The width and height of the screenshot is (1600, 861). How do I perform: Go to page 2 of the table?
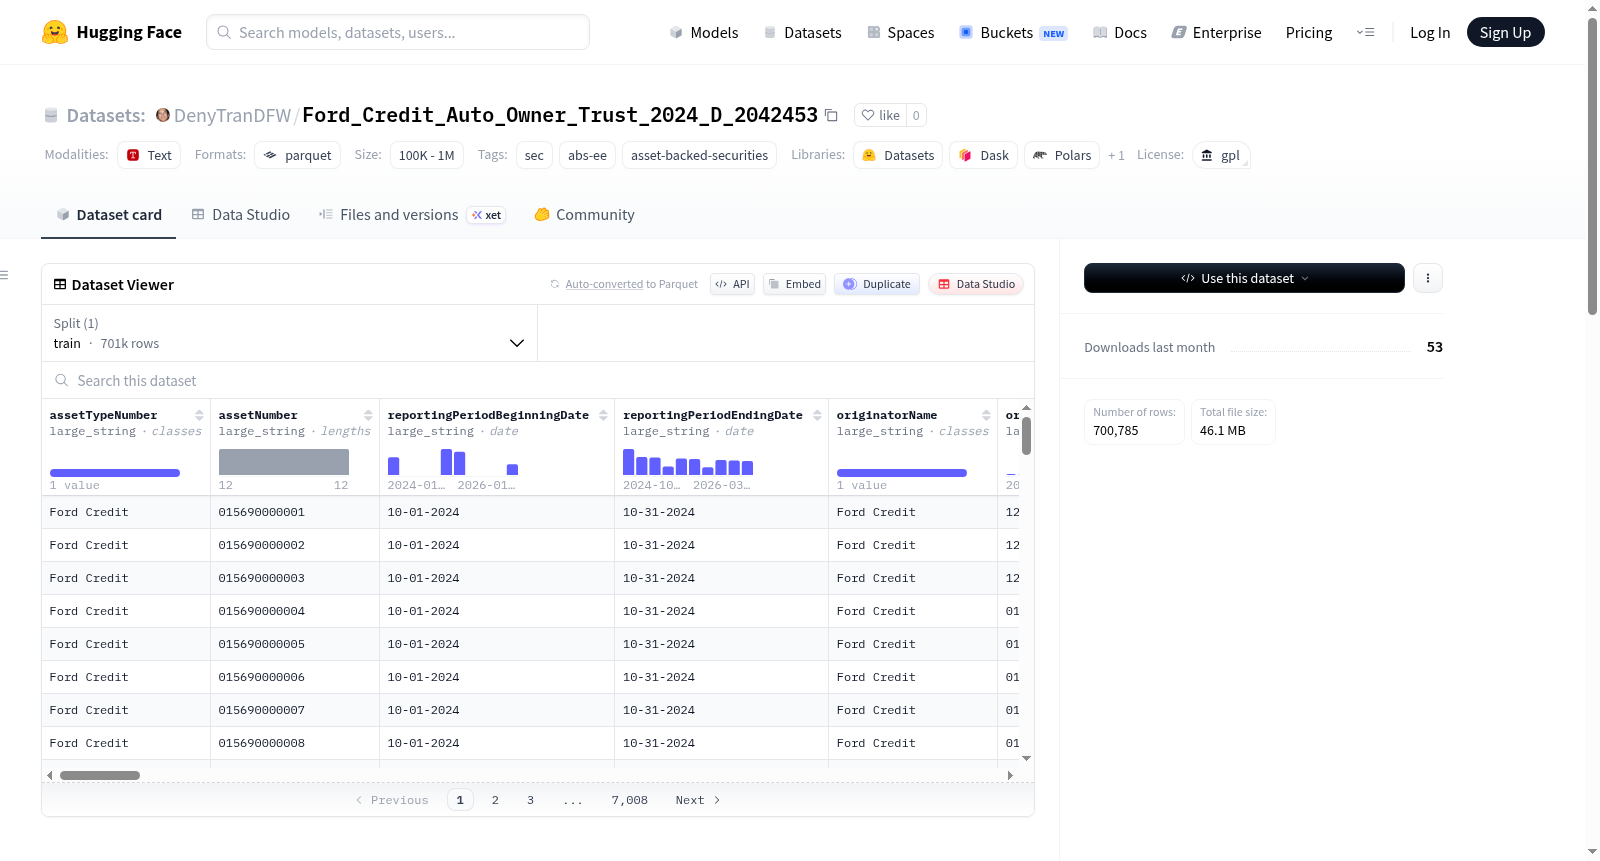click(x=495, y=800)
